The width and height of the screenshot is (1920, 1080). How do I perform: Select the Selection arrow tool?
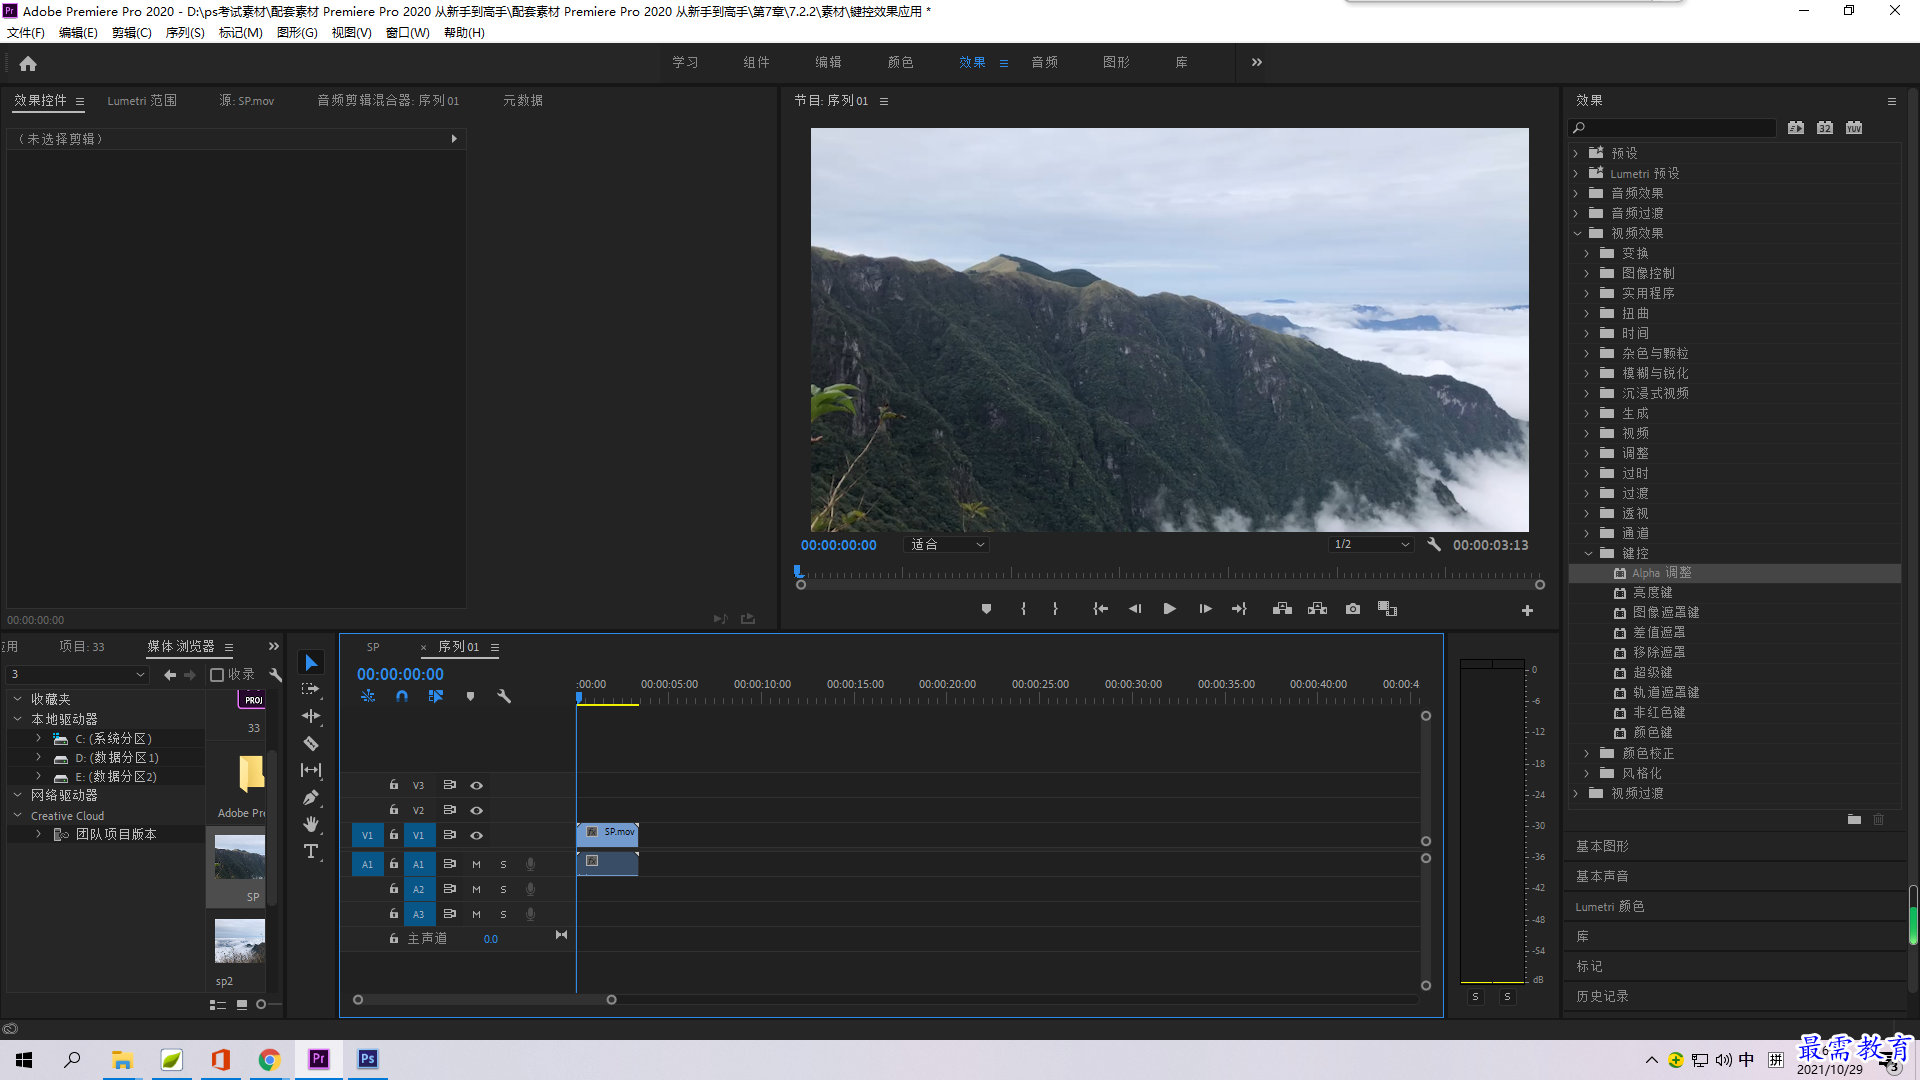[311, 663]
